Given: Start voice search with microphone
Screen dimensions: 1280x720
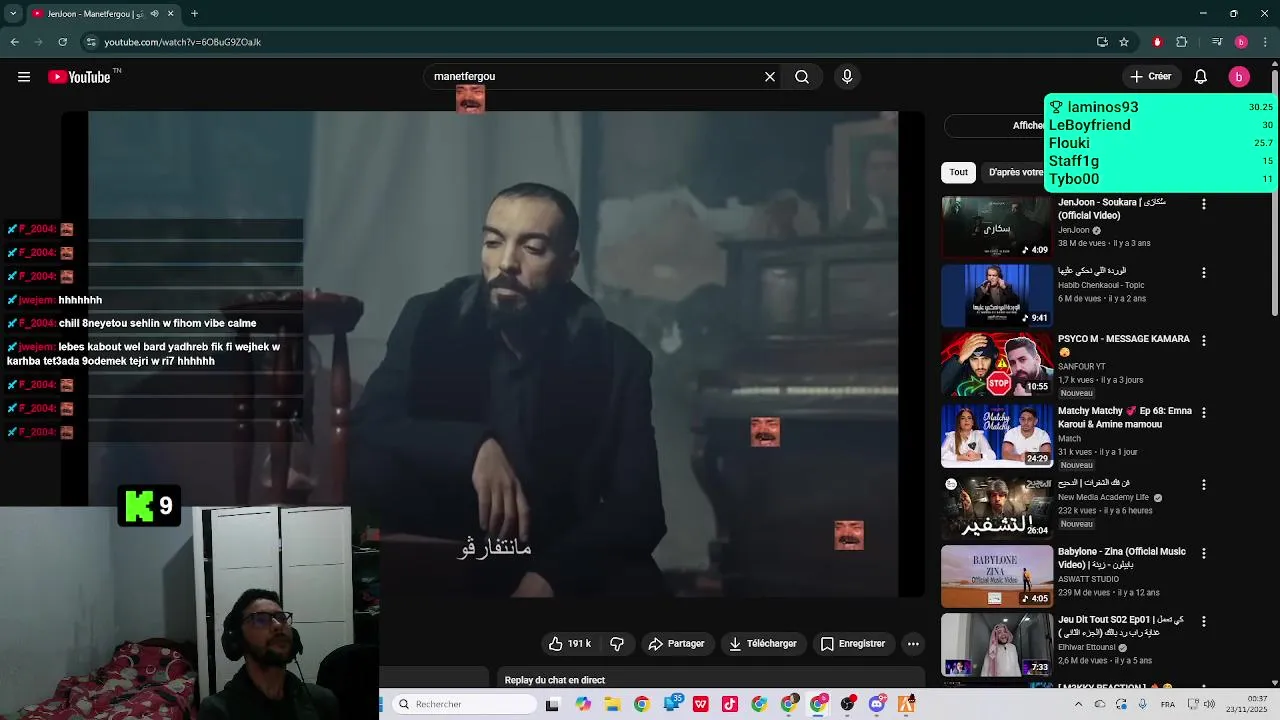Looking at the screenshot, I should 847,77.
